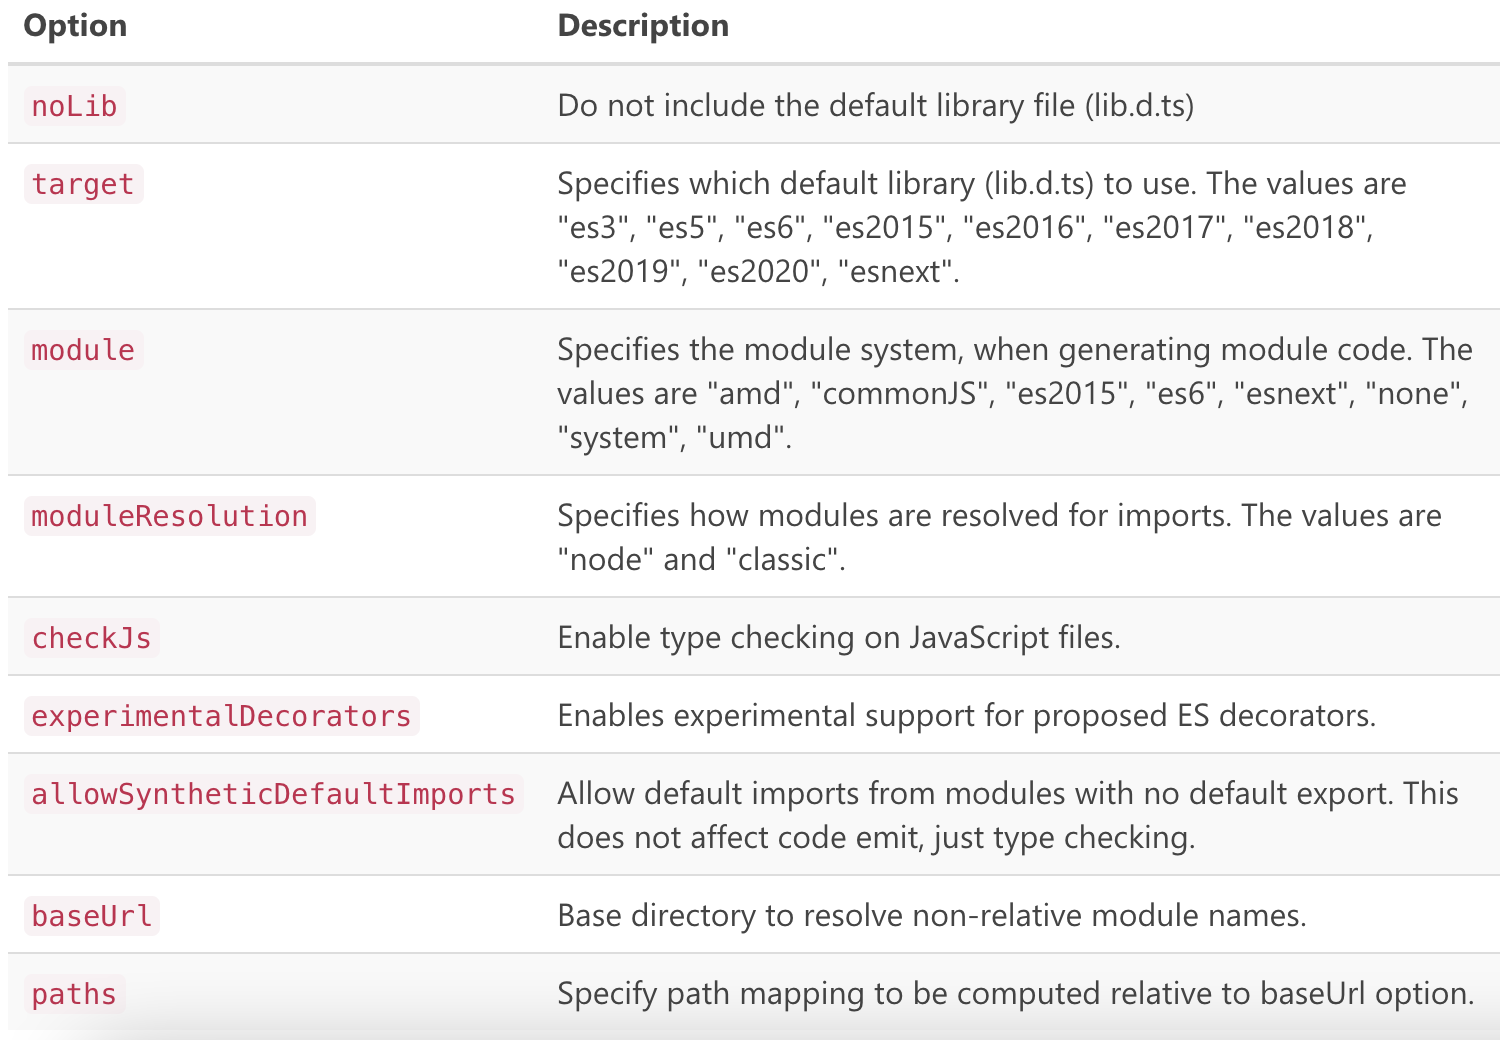
Task: Select the moduleResolution option label
Action: click(169, 516)
